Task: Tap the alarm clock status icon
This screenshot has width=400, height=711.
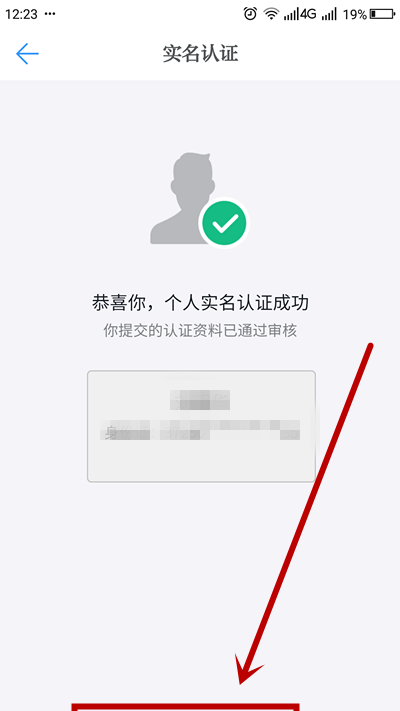Action: [250, 14]
